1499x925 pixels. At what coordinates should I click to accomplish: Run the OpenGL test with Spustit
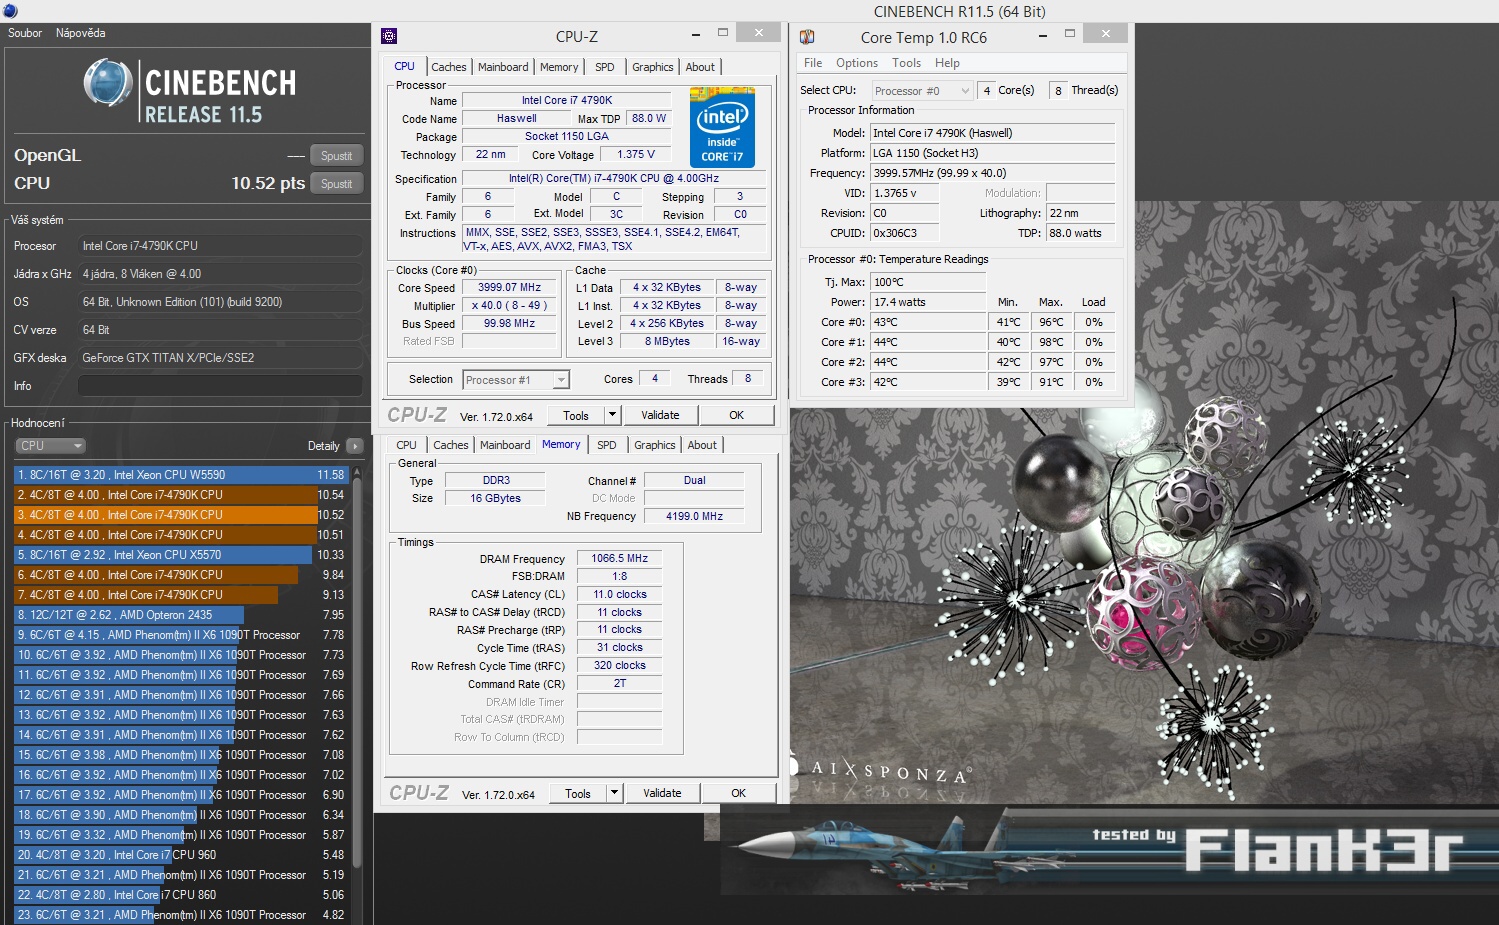coord(336,156)
